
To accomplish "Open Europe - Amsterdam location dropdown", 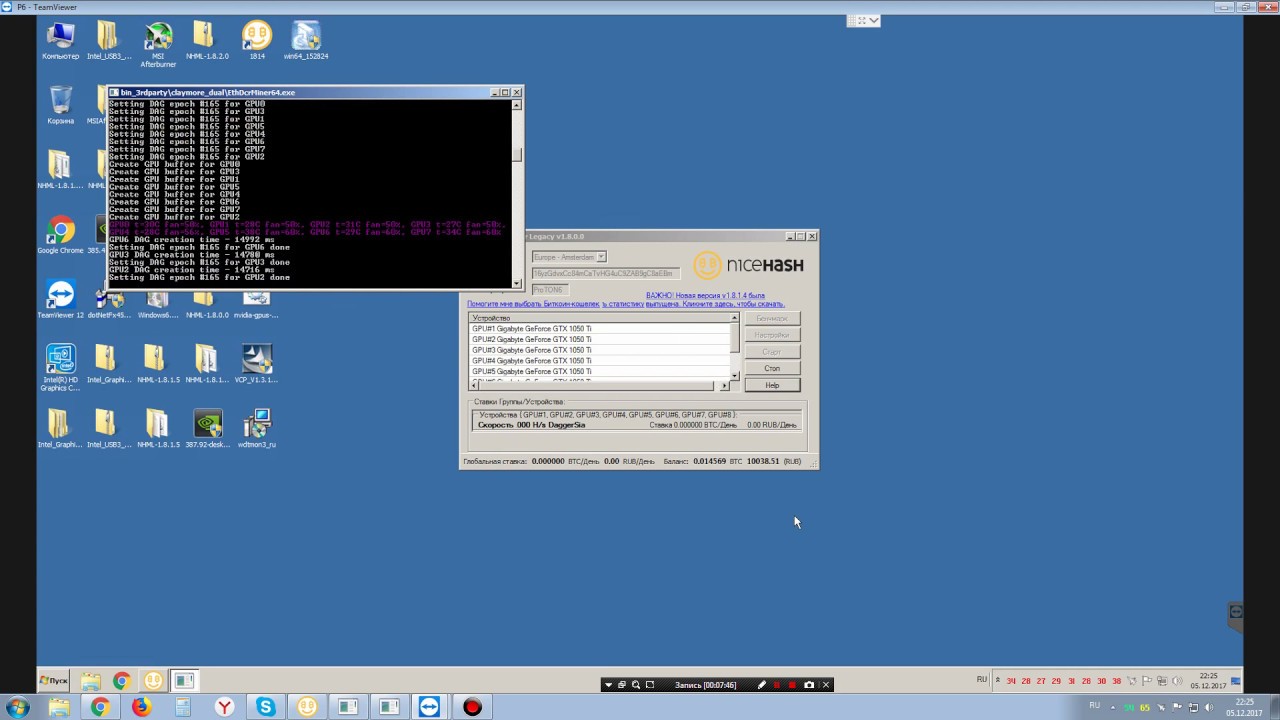I will pyautogui.click(x=569, y=257).
